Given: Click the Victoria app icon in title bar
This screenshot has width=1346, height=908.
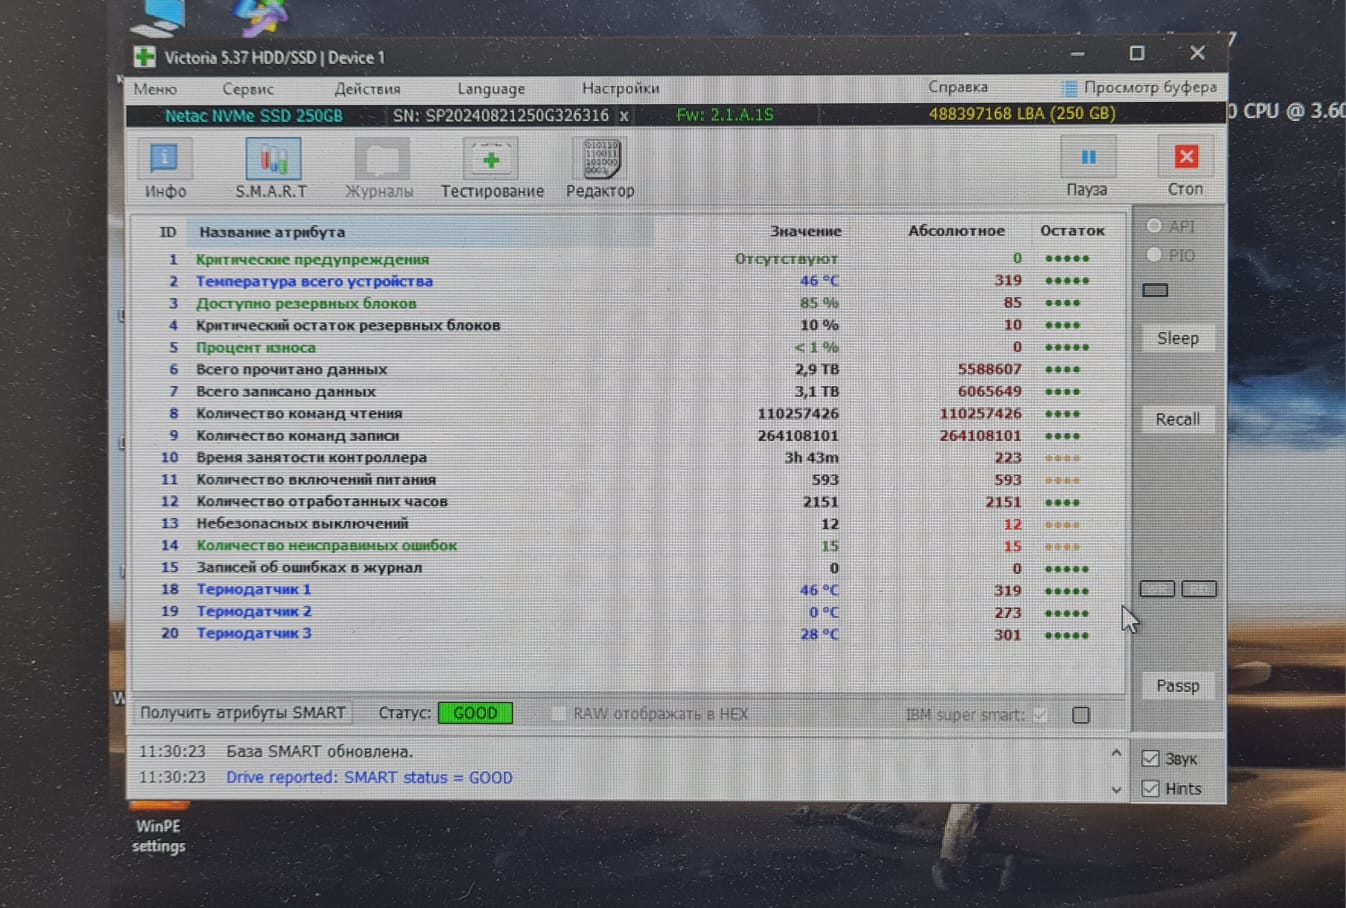Looking at the screenshot, I should point(145,57).
